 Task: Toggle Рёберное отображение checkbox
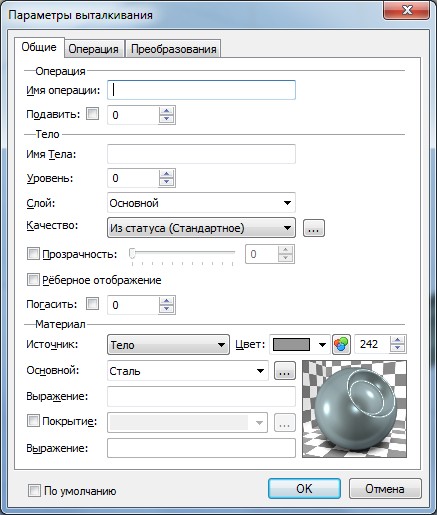[33, 279]
